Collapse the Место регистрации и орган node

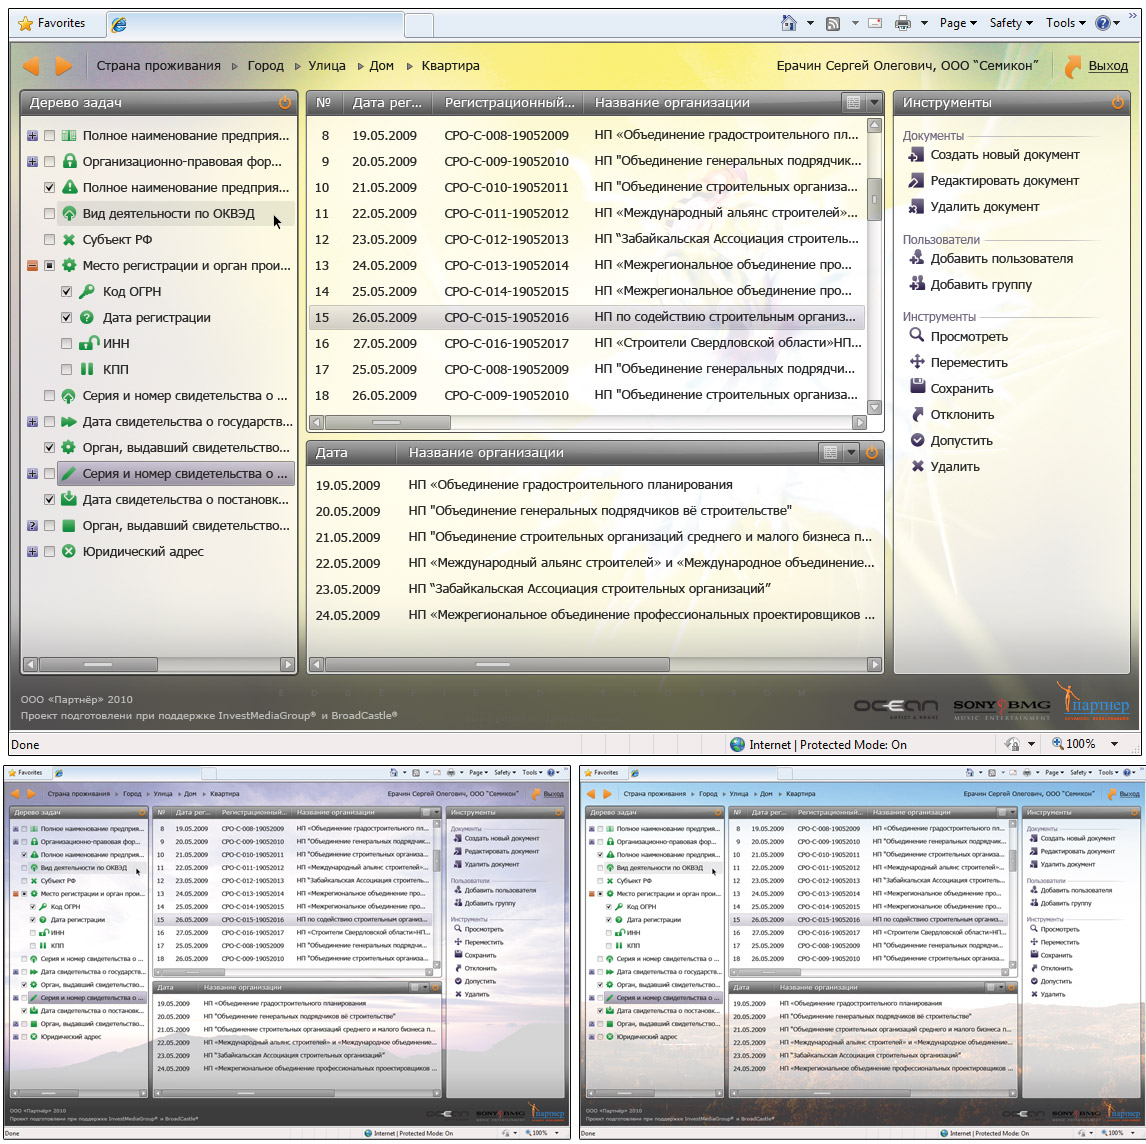click(32, 265)
